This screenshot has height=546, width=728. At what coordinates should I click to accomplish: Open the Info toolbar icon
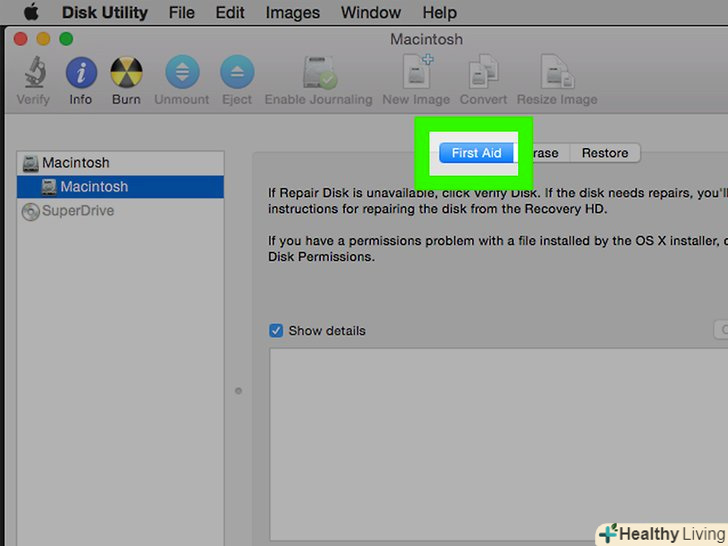coord(81,72)
